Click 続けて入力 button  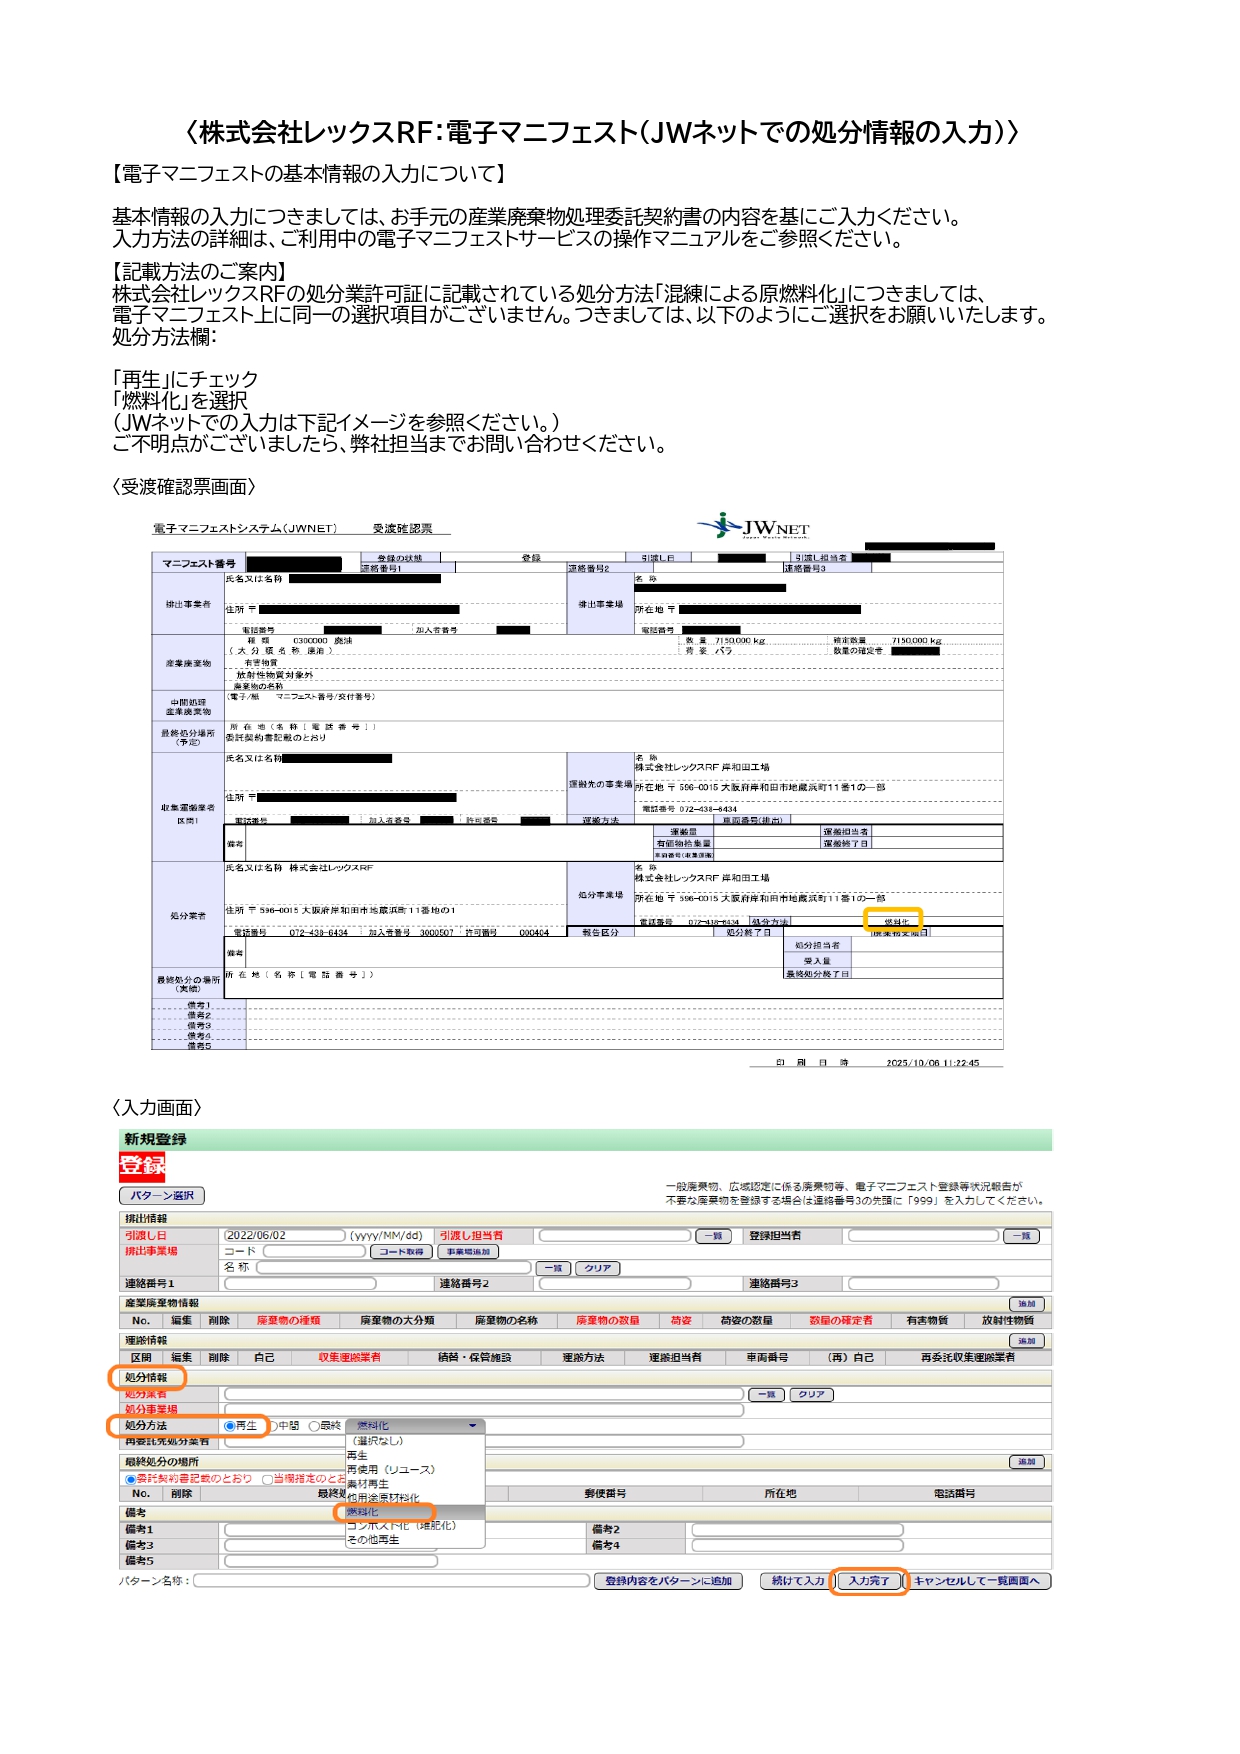(797, 1581)
